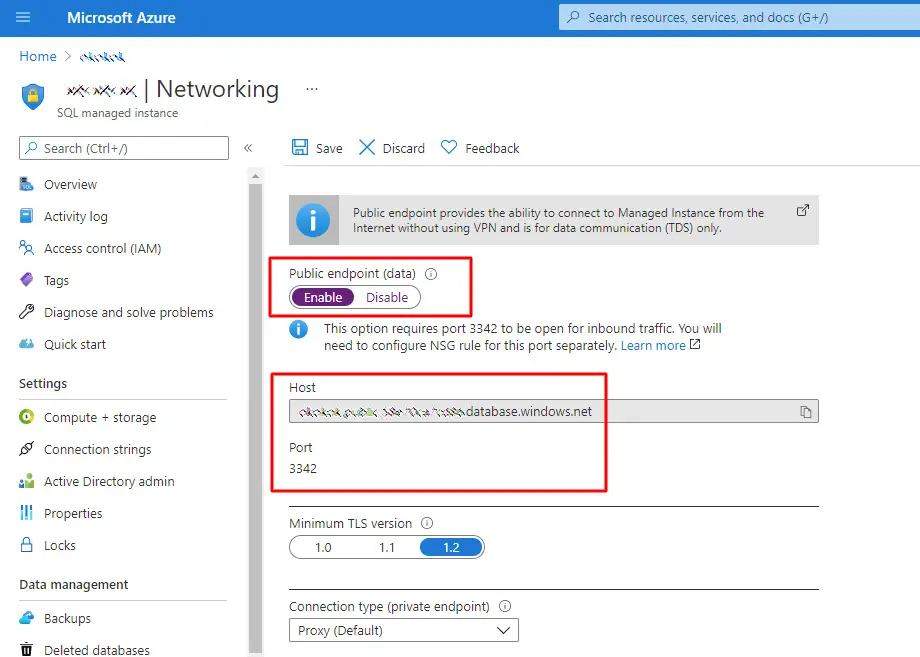Screen dimensions: 920x657
Task: Open the Quick start menu item
Action: 75,344
